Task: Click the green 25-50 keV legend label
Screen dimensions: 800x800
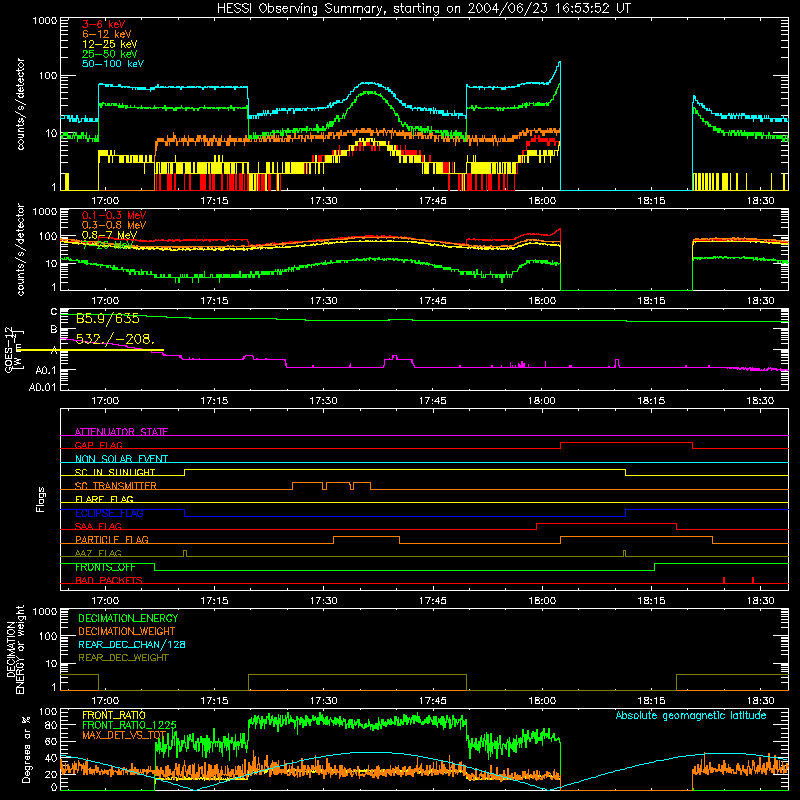Action: [110, 54]
